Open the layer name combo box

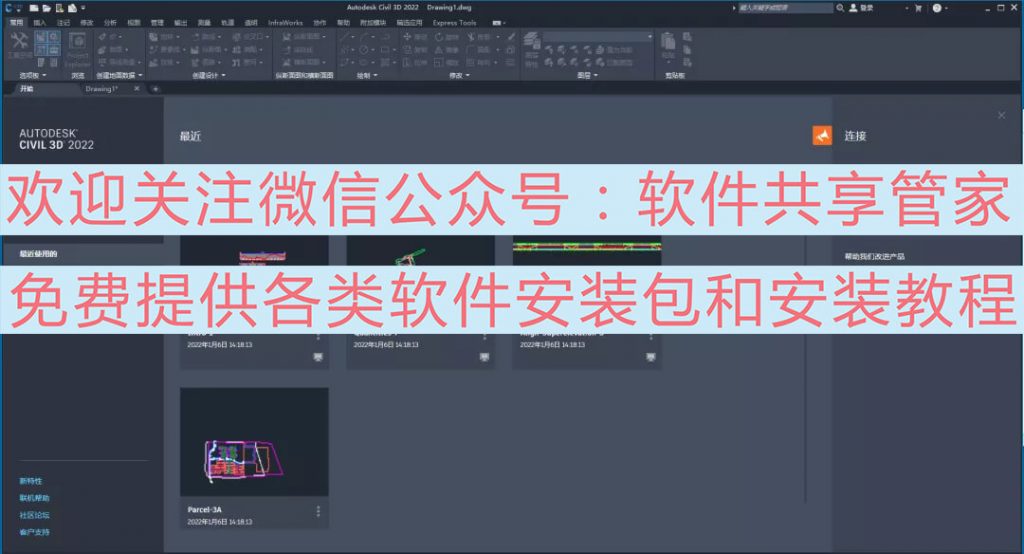pos(598,37)
